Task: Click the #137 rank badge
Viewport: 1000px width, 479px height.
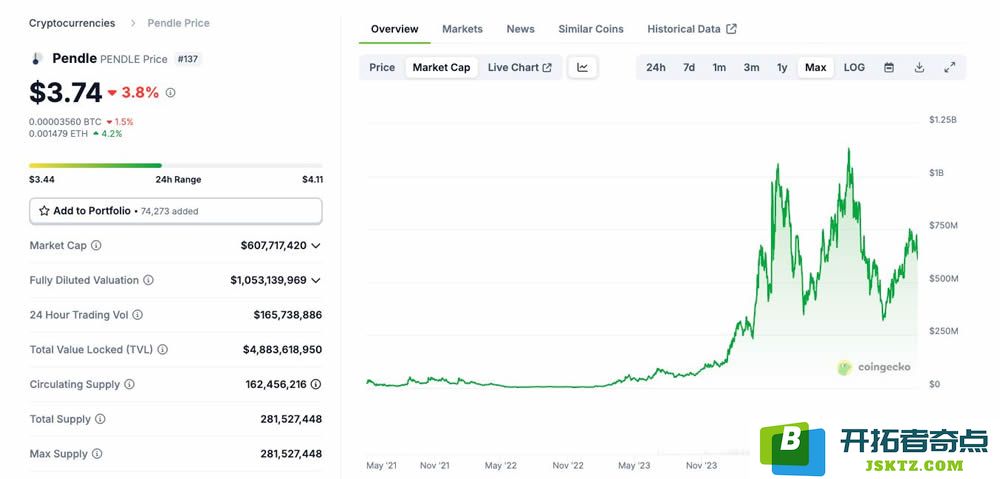Action: click(188, 59)
